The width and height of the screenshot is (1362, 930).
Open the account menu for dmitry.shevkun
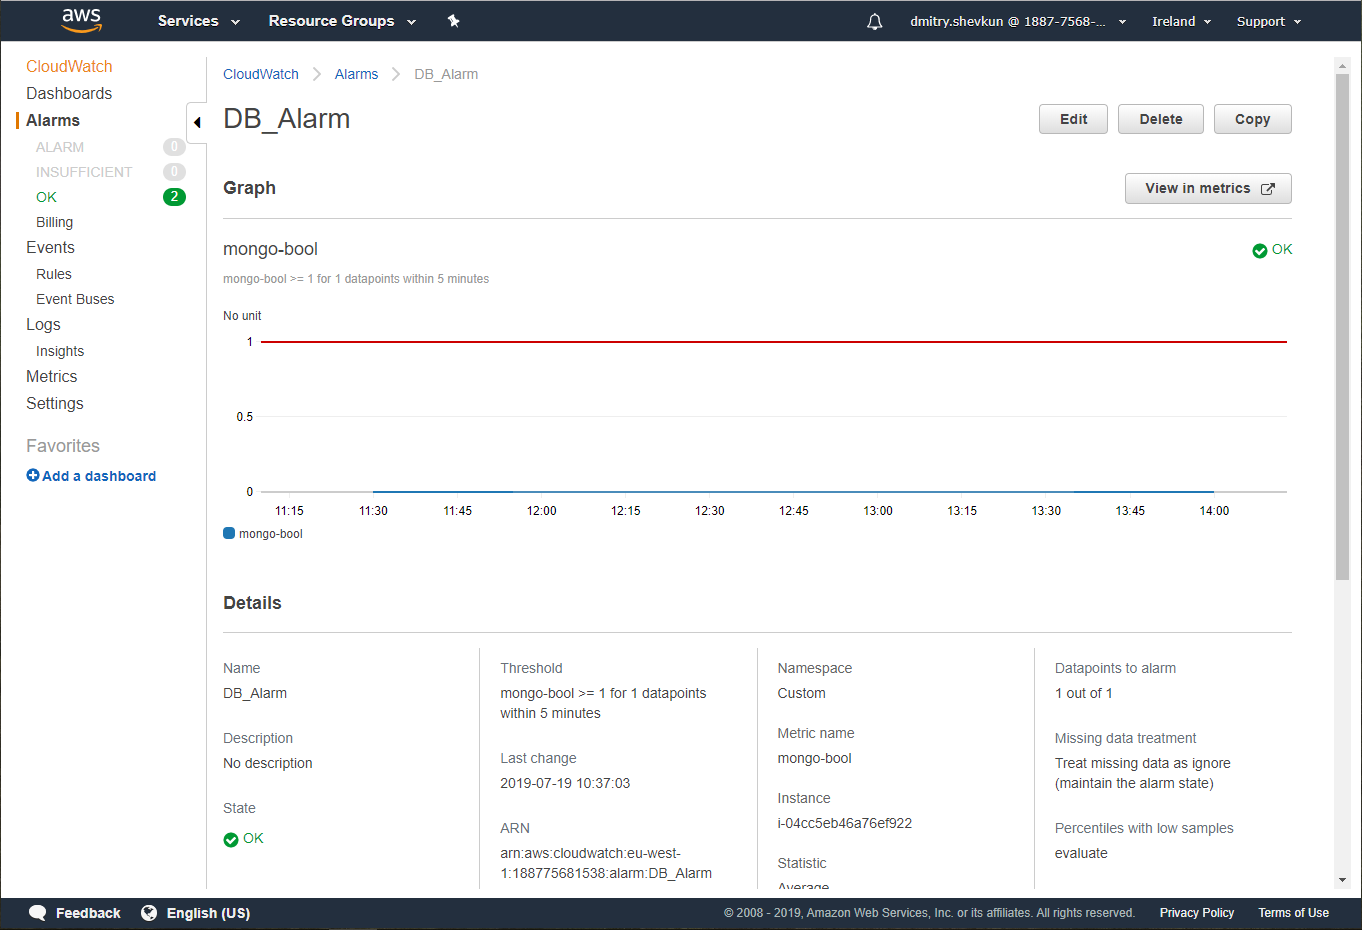(1017, 21)
